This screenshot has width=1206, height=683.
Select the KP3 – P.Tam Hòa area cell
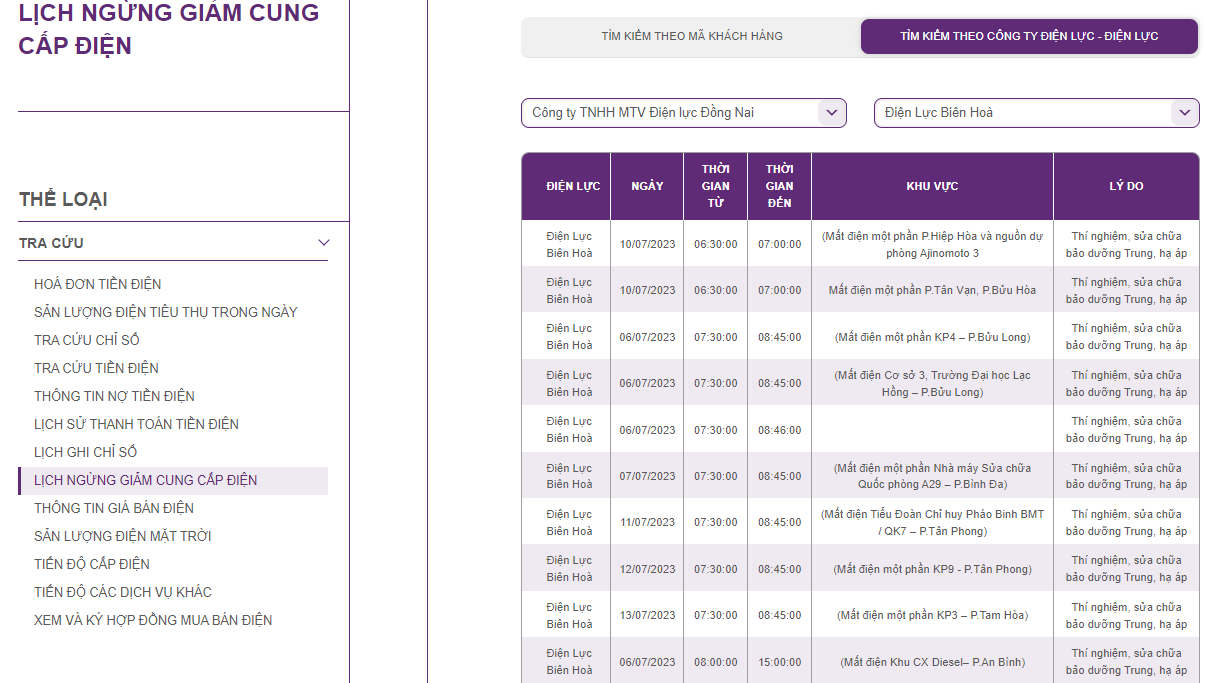point(933,615)
